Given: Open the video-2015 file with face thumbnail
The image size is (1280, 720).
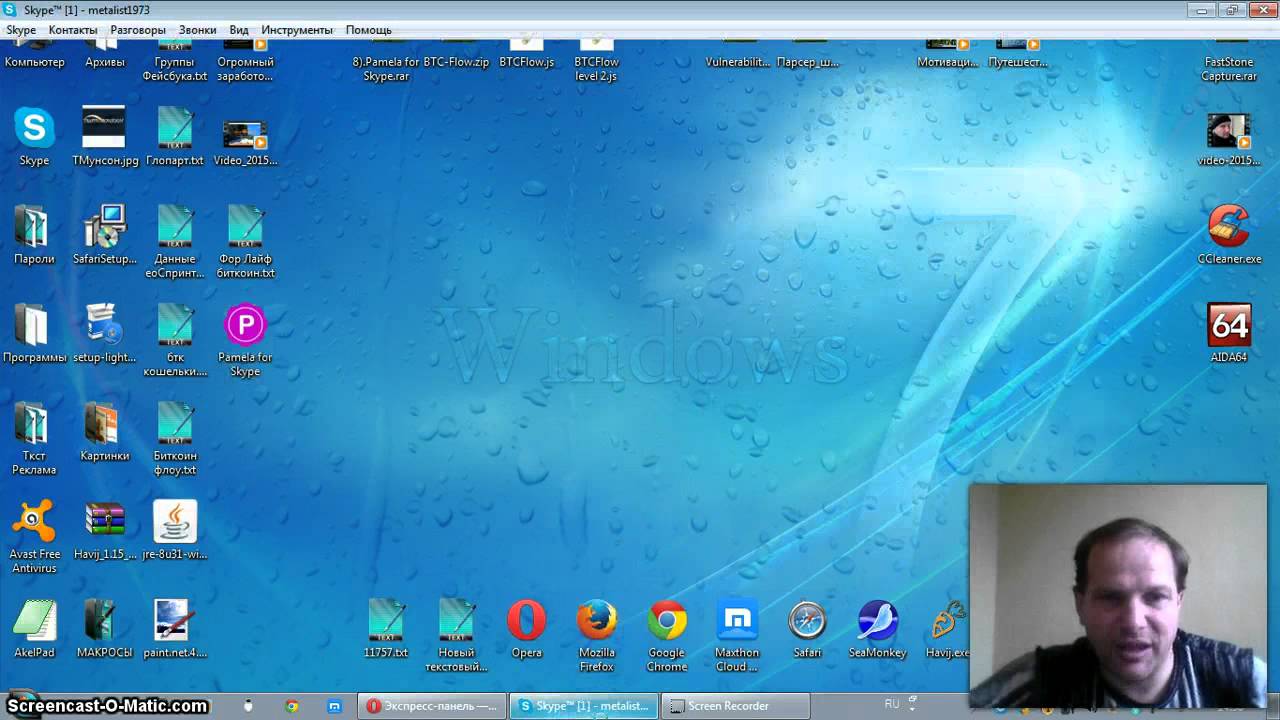Looking at the screenshot, I should click(x=1229, y=140).
